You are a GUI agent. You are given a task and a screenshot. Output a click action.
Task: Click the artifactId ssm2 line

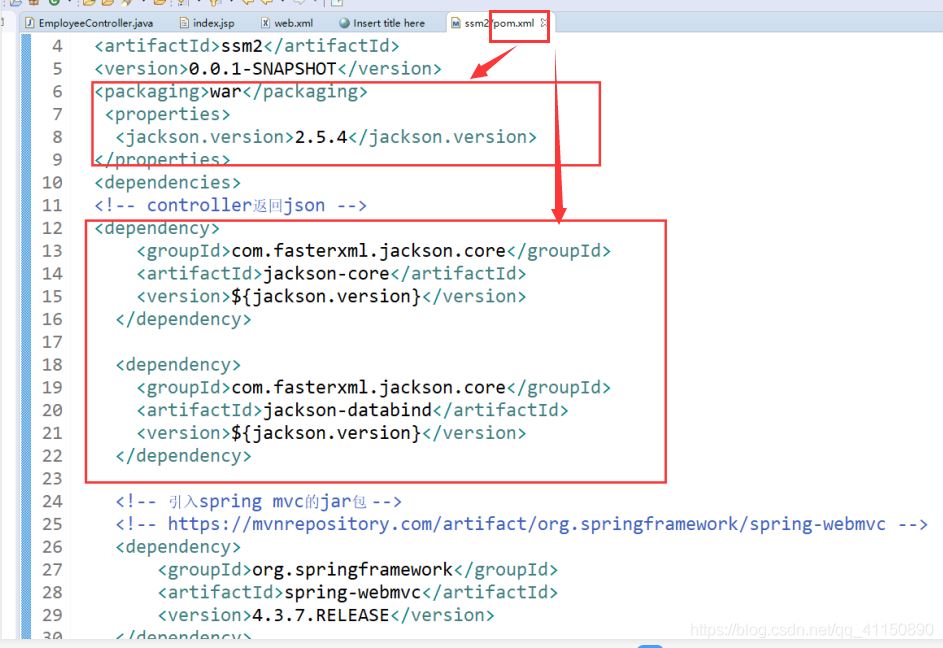pyautogui.click(x=247, y=46)
